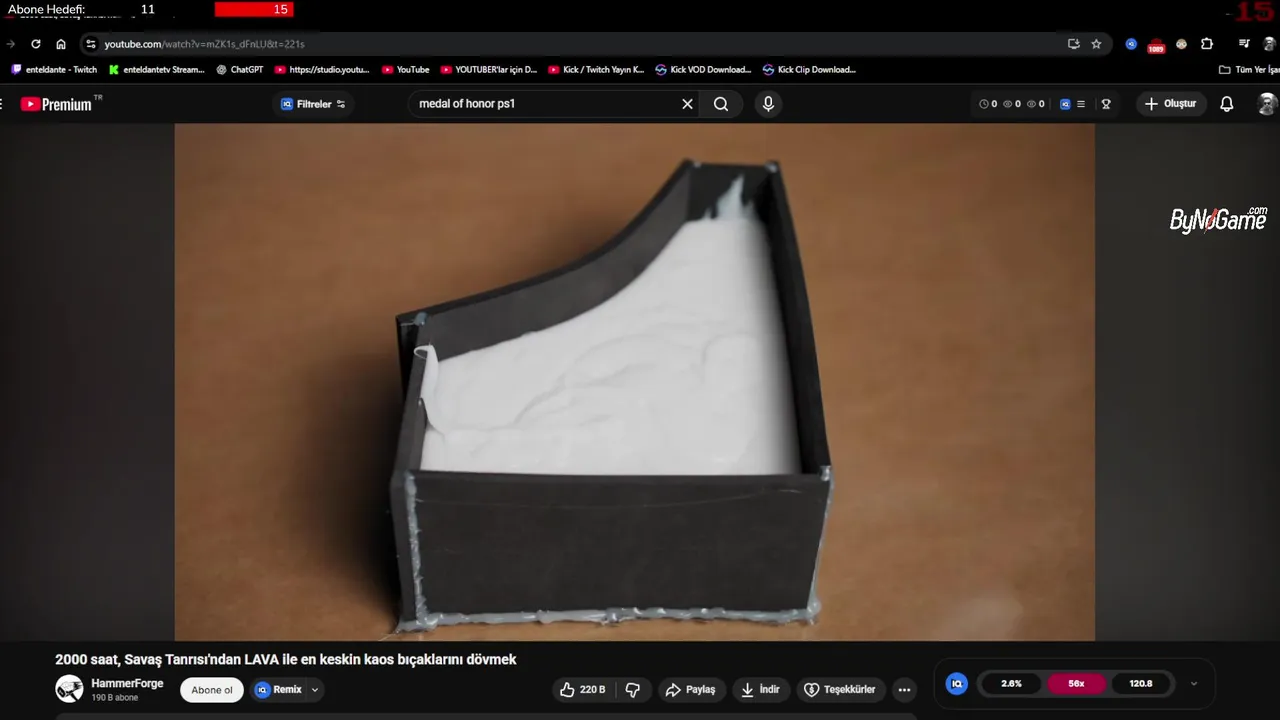The width and height of the screenshot is (1280, 720).
Task: Open the blue circular extension icon
Action: point(1131,44)
